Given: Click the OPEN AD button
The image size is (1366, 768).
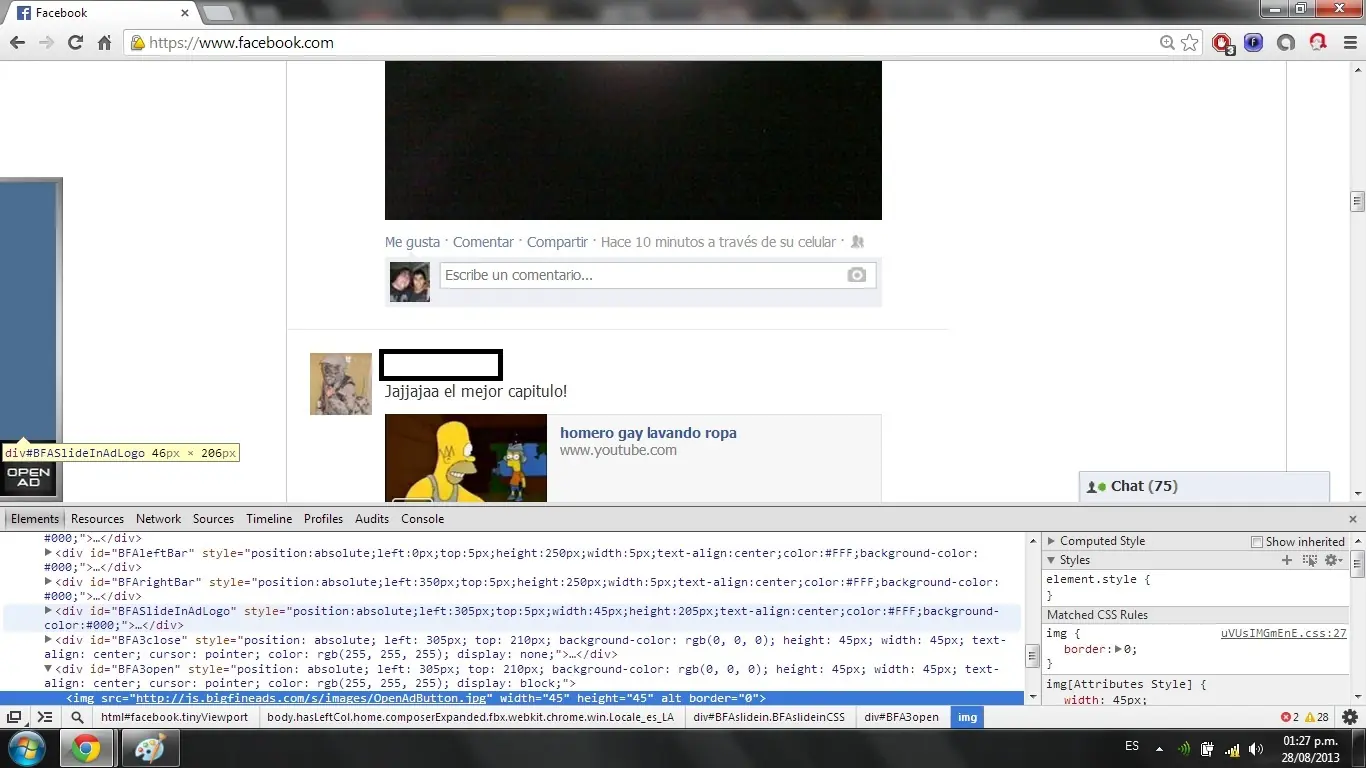Looking at the screenshot, I should (28, 478).
